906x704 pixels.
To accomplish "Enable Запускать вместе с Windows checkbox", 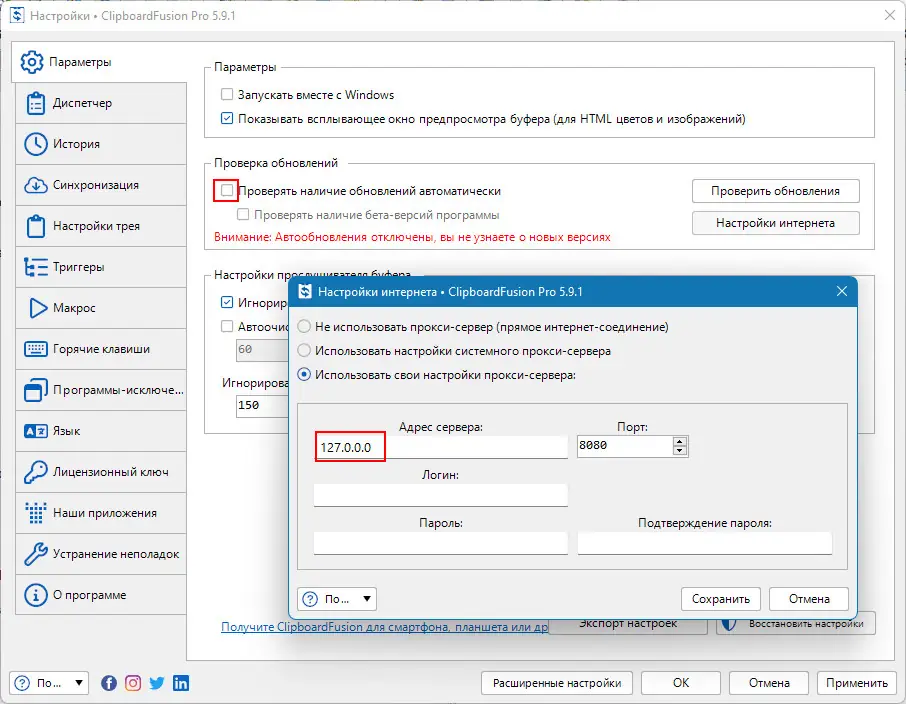I will pyautogui.click(x=227, y=94).
